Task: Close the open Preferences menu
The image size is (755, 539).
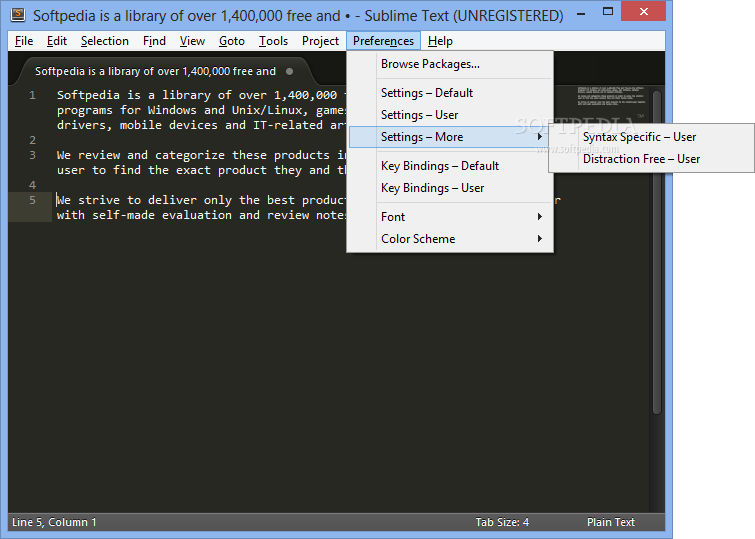Action: pyautogui.click(x=383, y=41)
